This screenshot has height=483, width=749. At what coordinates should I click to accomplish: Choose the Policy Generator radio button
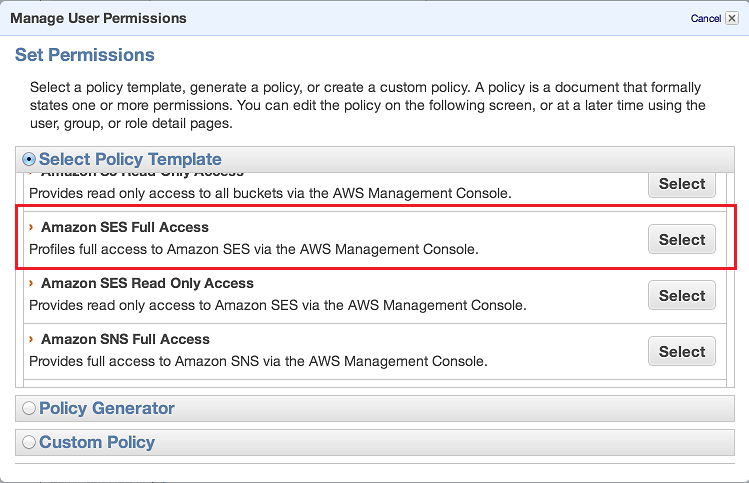(x=29, y=408)
